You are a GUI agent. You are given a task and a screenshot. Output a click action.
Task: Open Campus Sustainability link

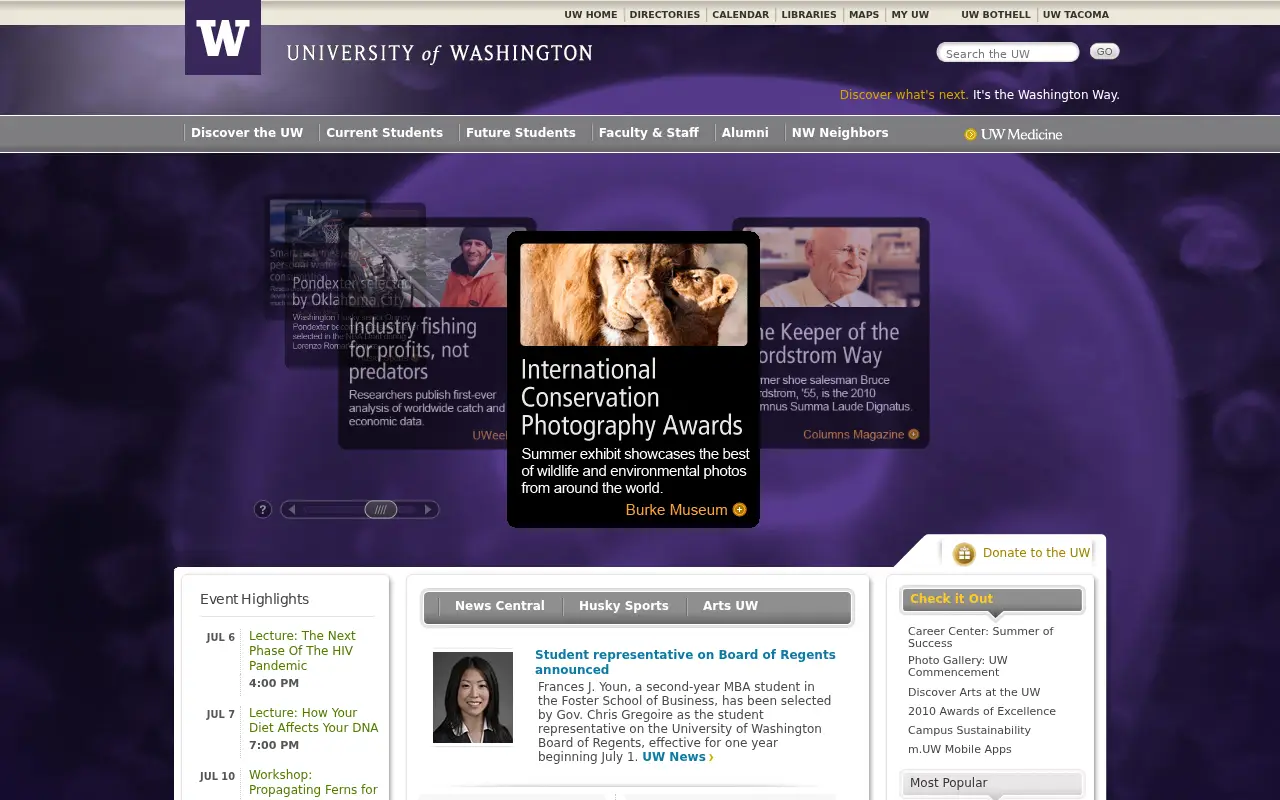969,730
